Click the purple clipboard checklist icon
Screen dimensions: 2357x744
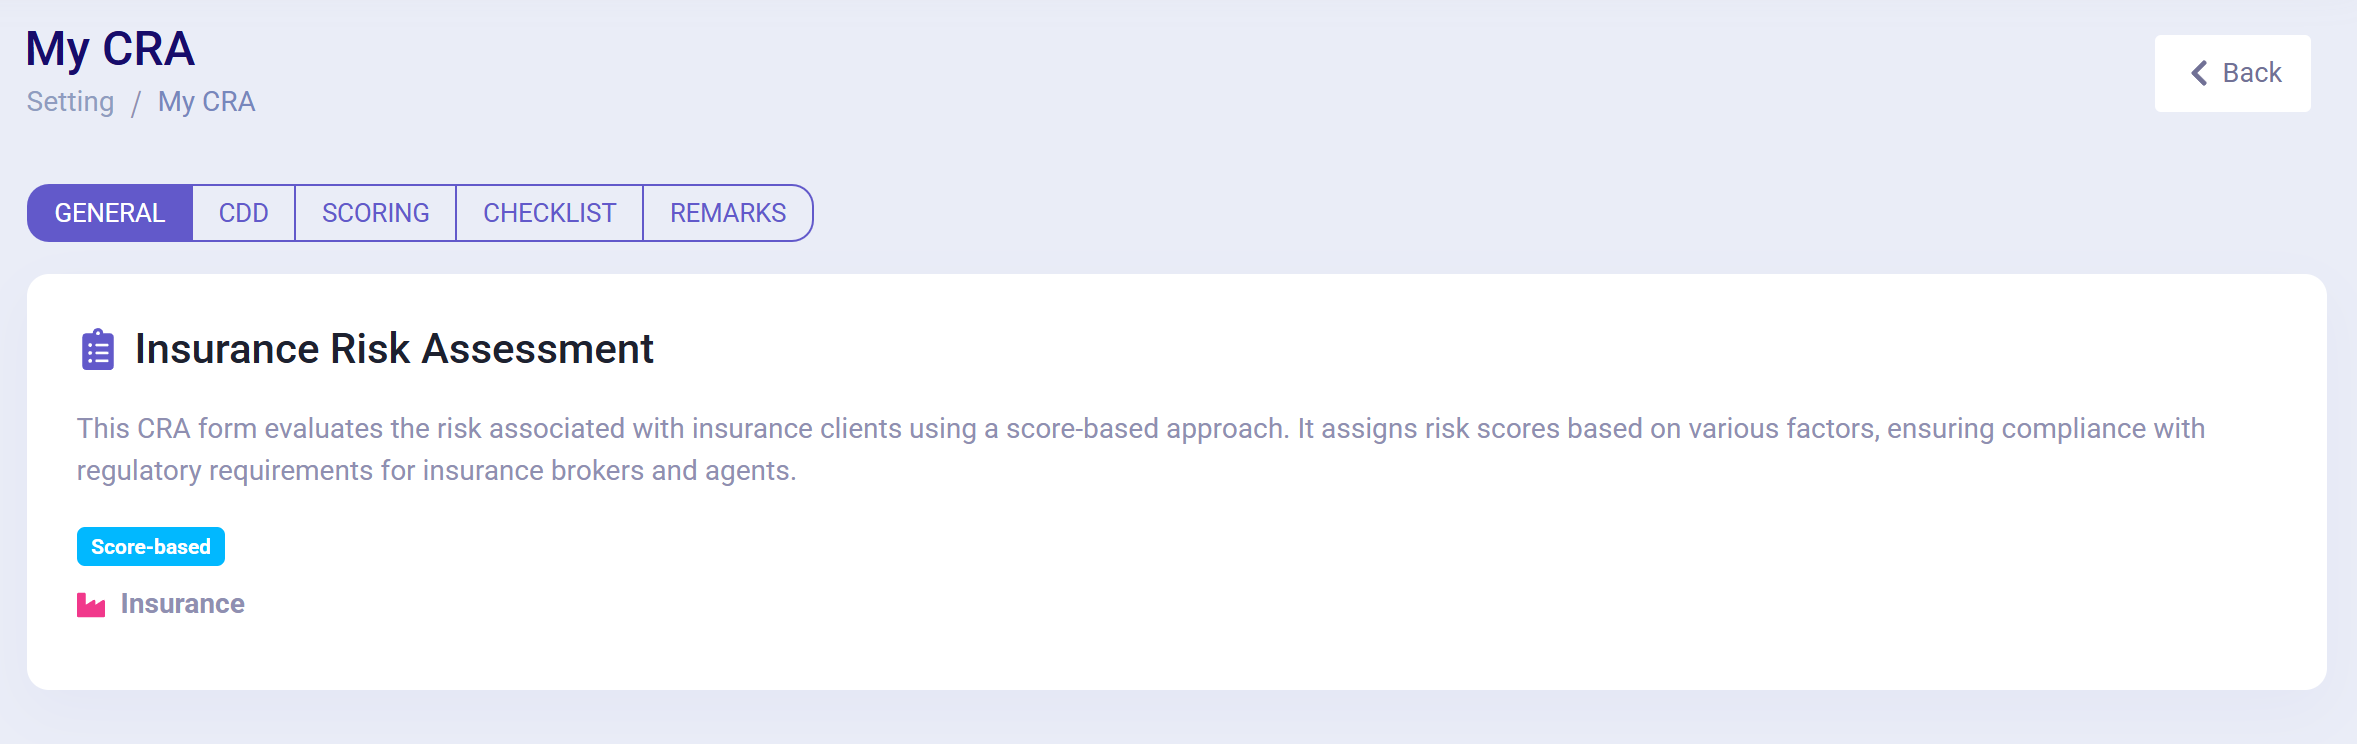pyautogui.click(x=98, y=350)
